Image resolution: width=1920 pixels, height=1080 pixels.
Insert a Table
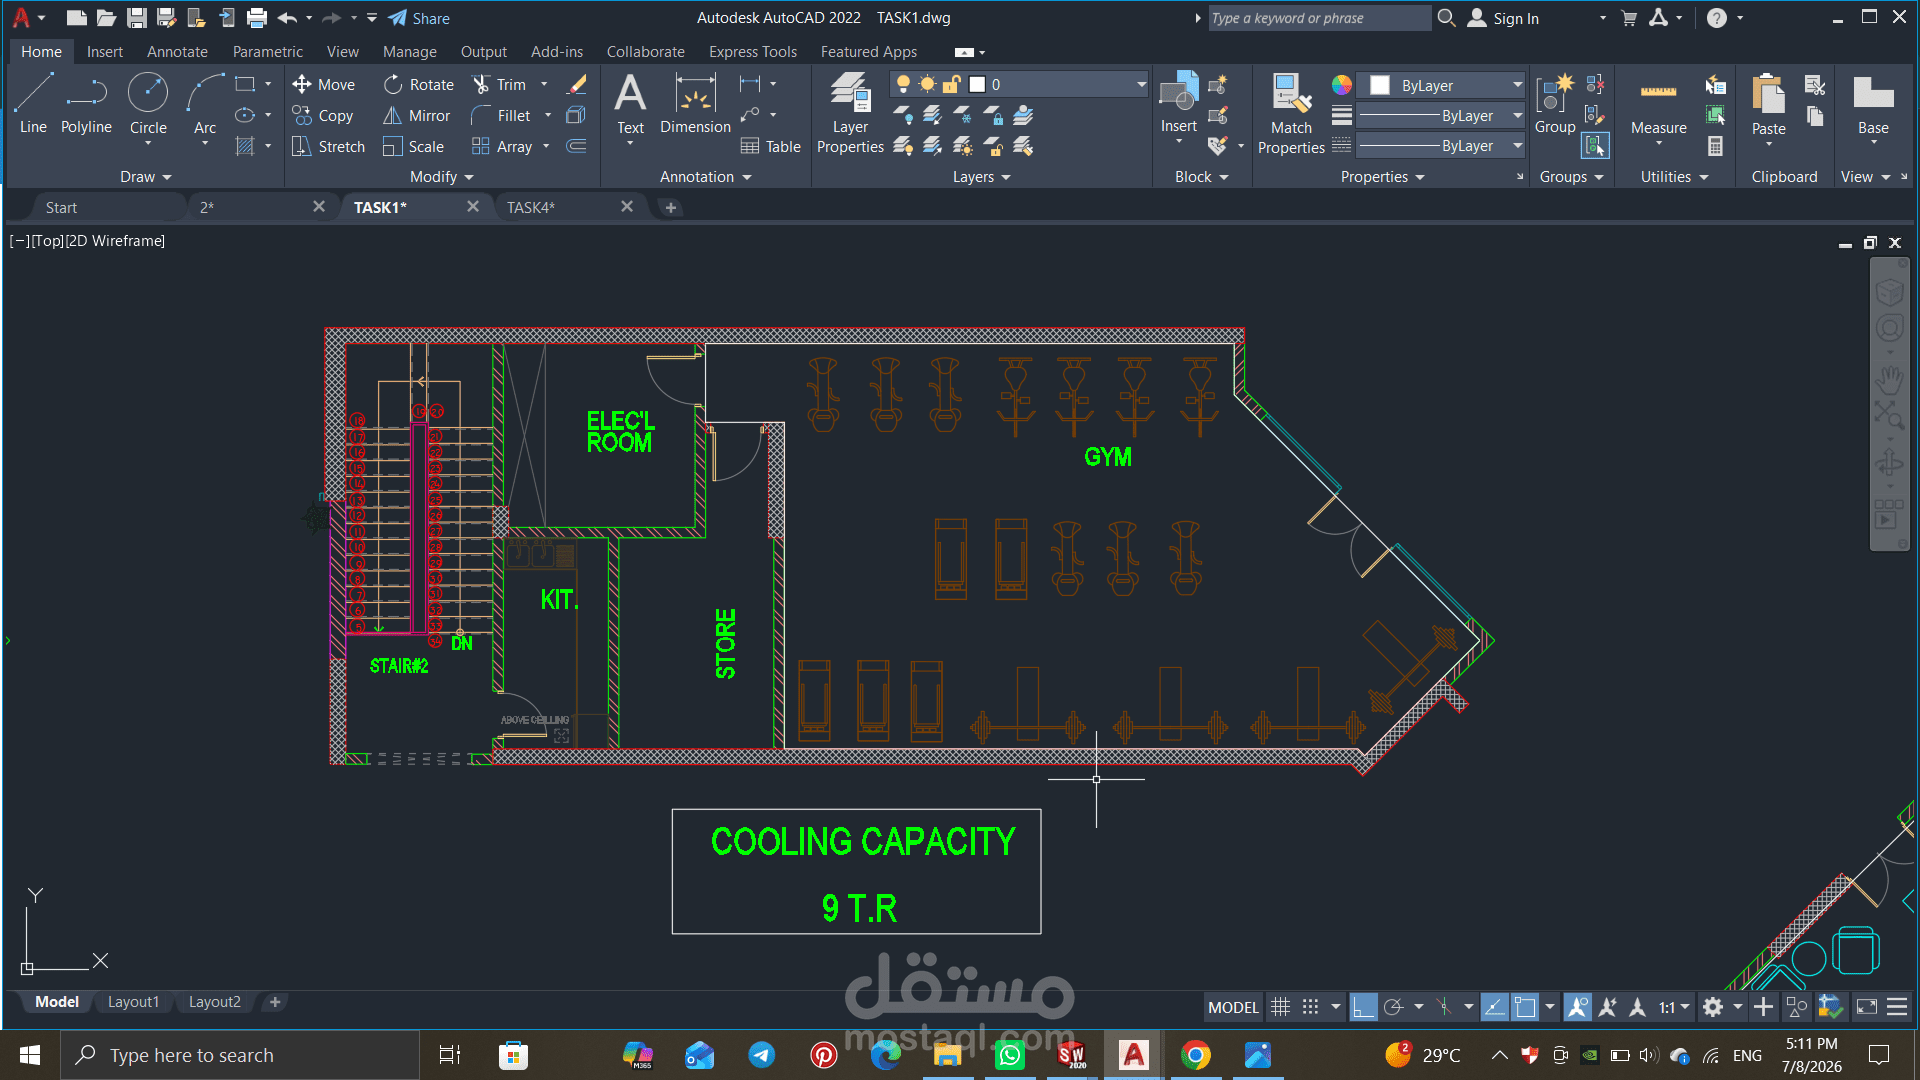click(x=770, y=147)
